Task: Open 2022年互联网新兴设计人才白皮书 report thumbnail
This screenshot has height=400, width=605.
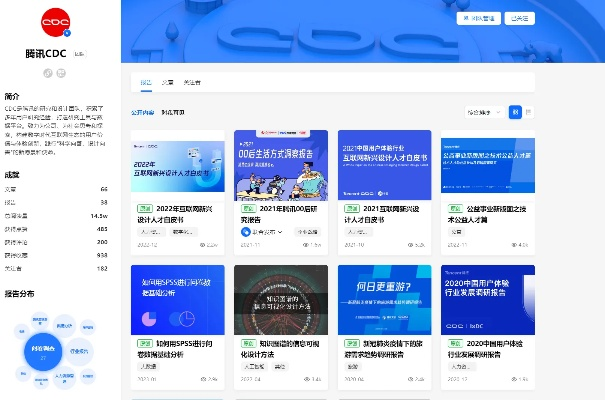Action: point(177,165)
